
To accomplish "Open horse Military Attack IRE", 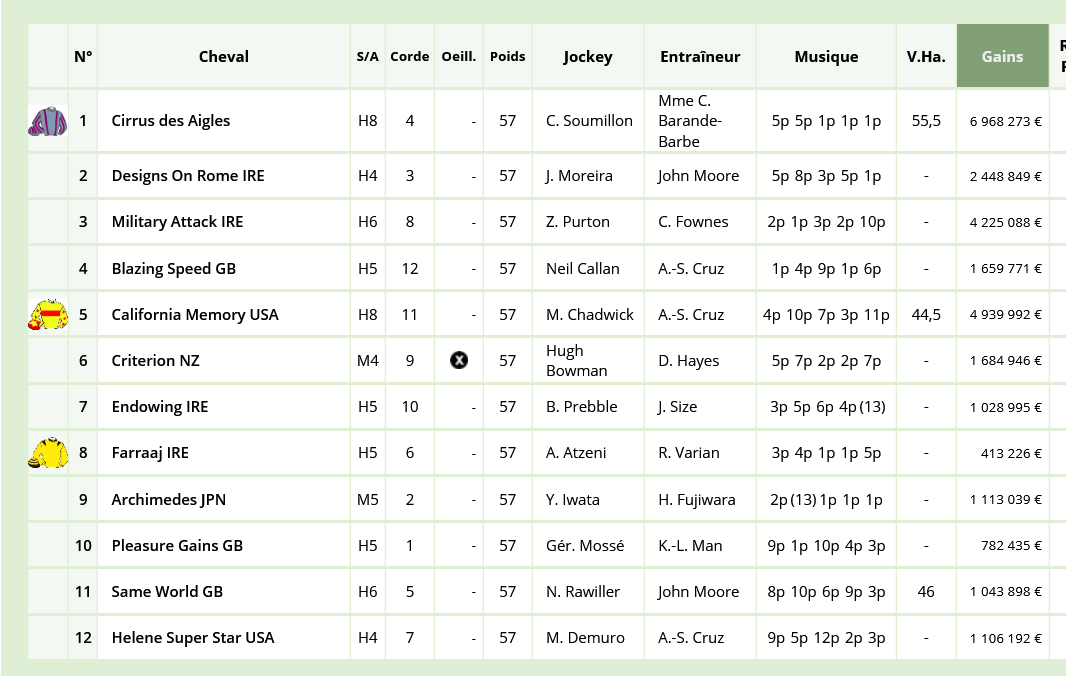I will (x=177, y=222).
